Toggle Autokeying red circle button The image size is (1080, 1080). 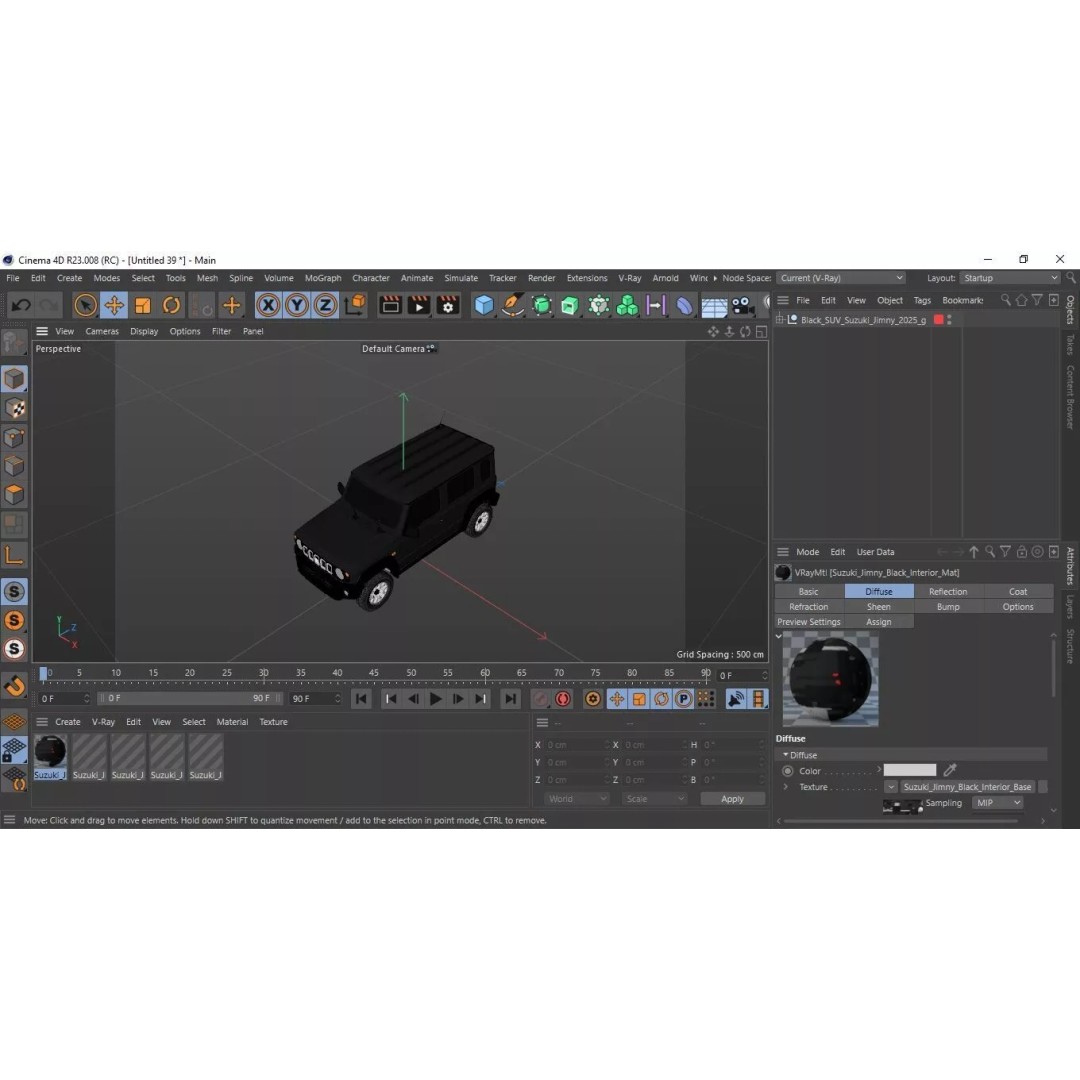563,699
